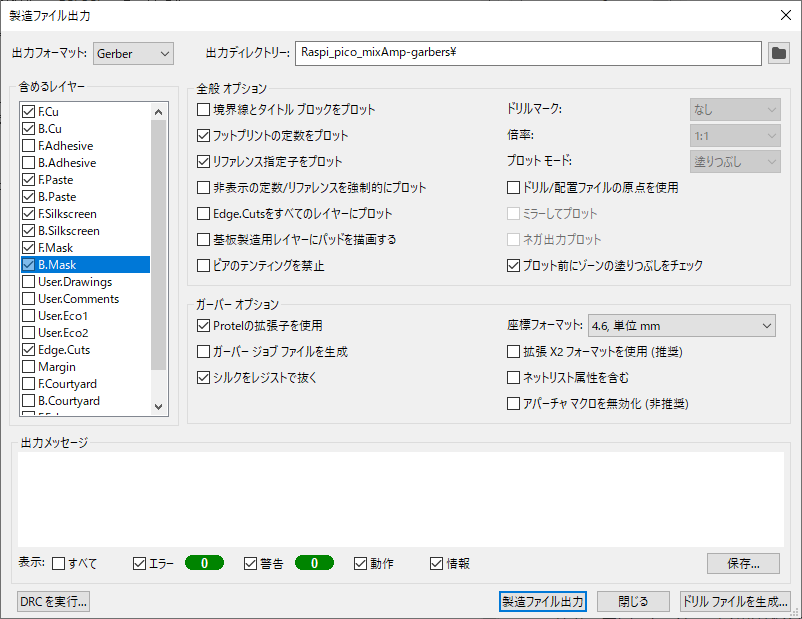The height and width of the screenshot is (619, 802).
Task: Open the 倍率 1:1 dropdown
Action: pos(735,136)
